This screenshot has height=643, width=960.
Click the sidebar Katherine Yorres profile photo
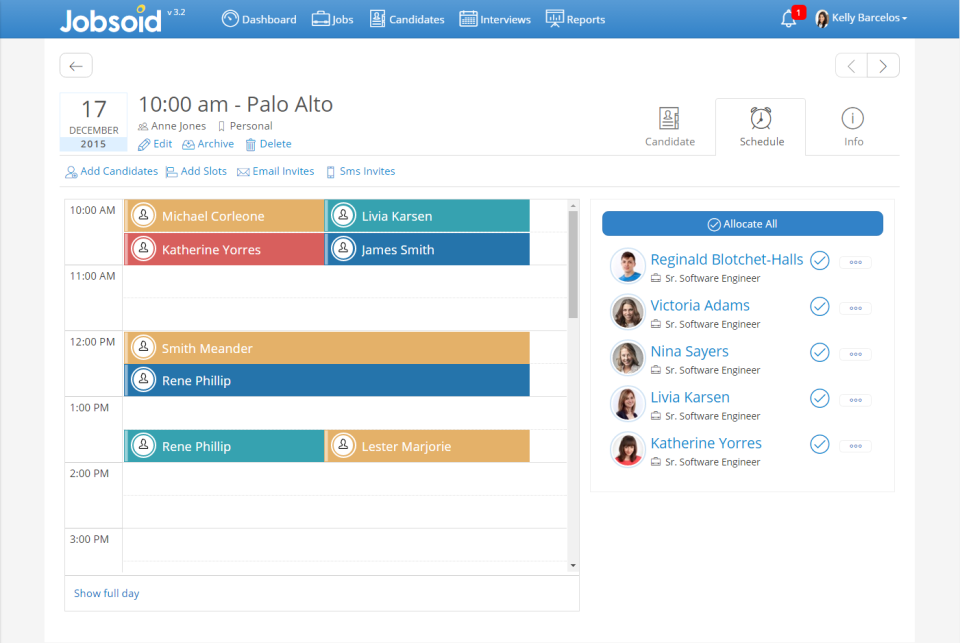coord(628,449)
